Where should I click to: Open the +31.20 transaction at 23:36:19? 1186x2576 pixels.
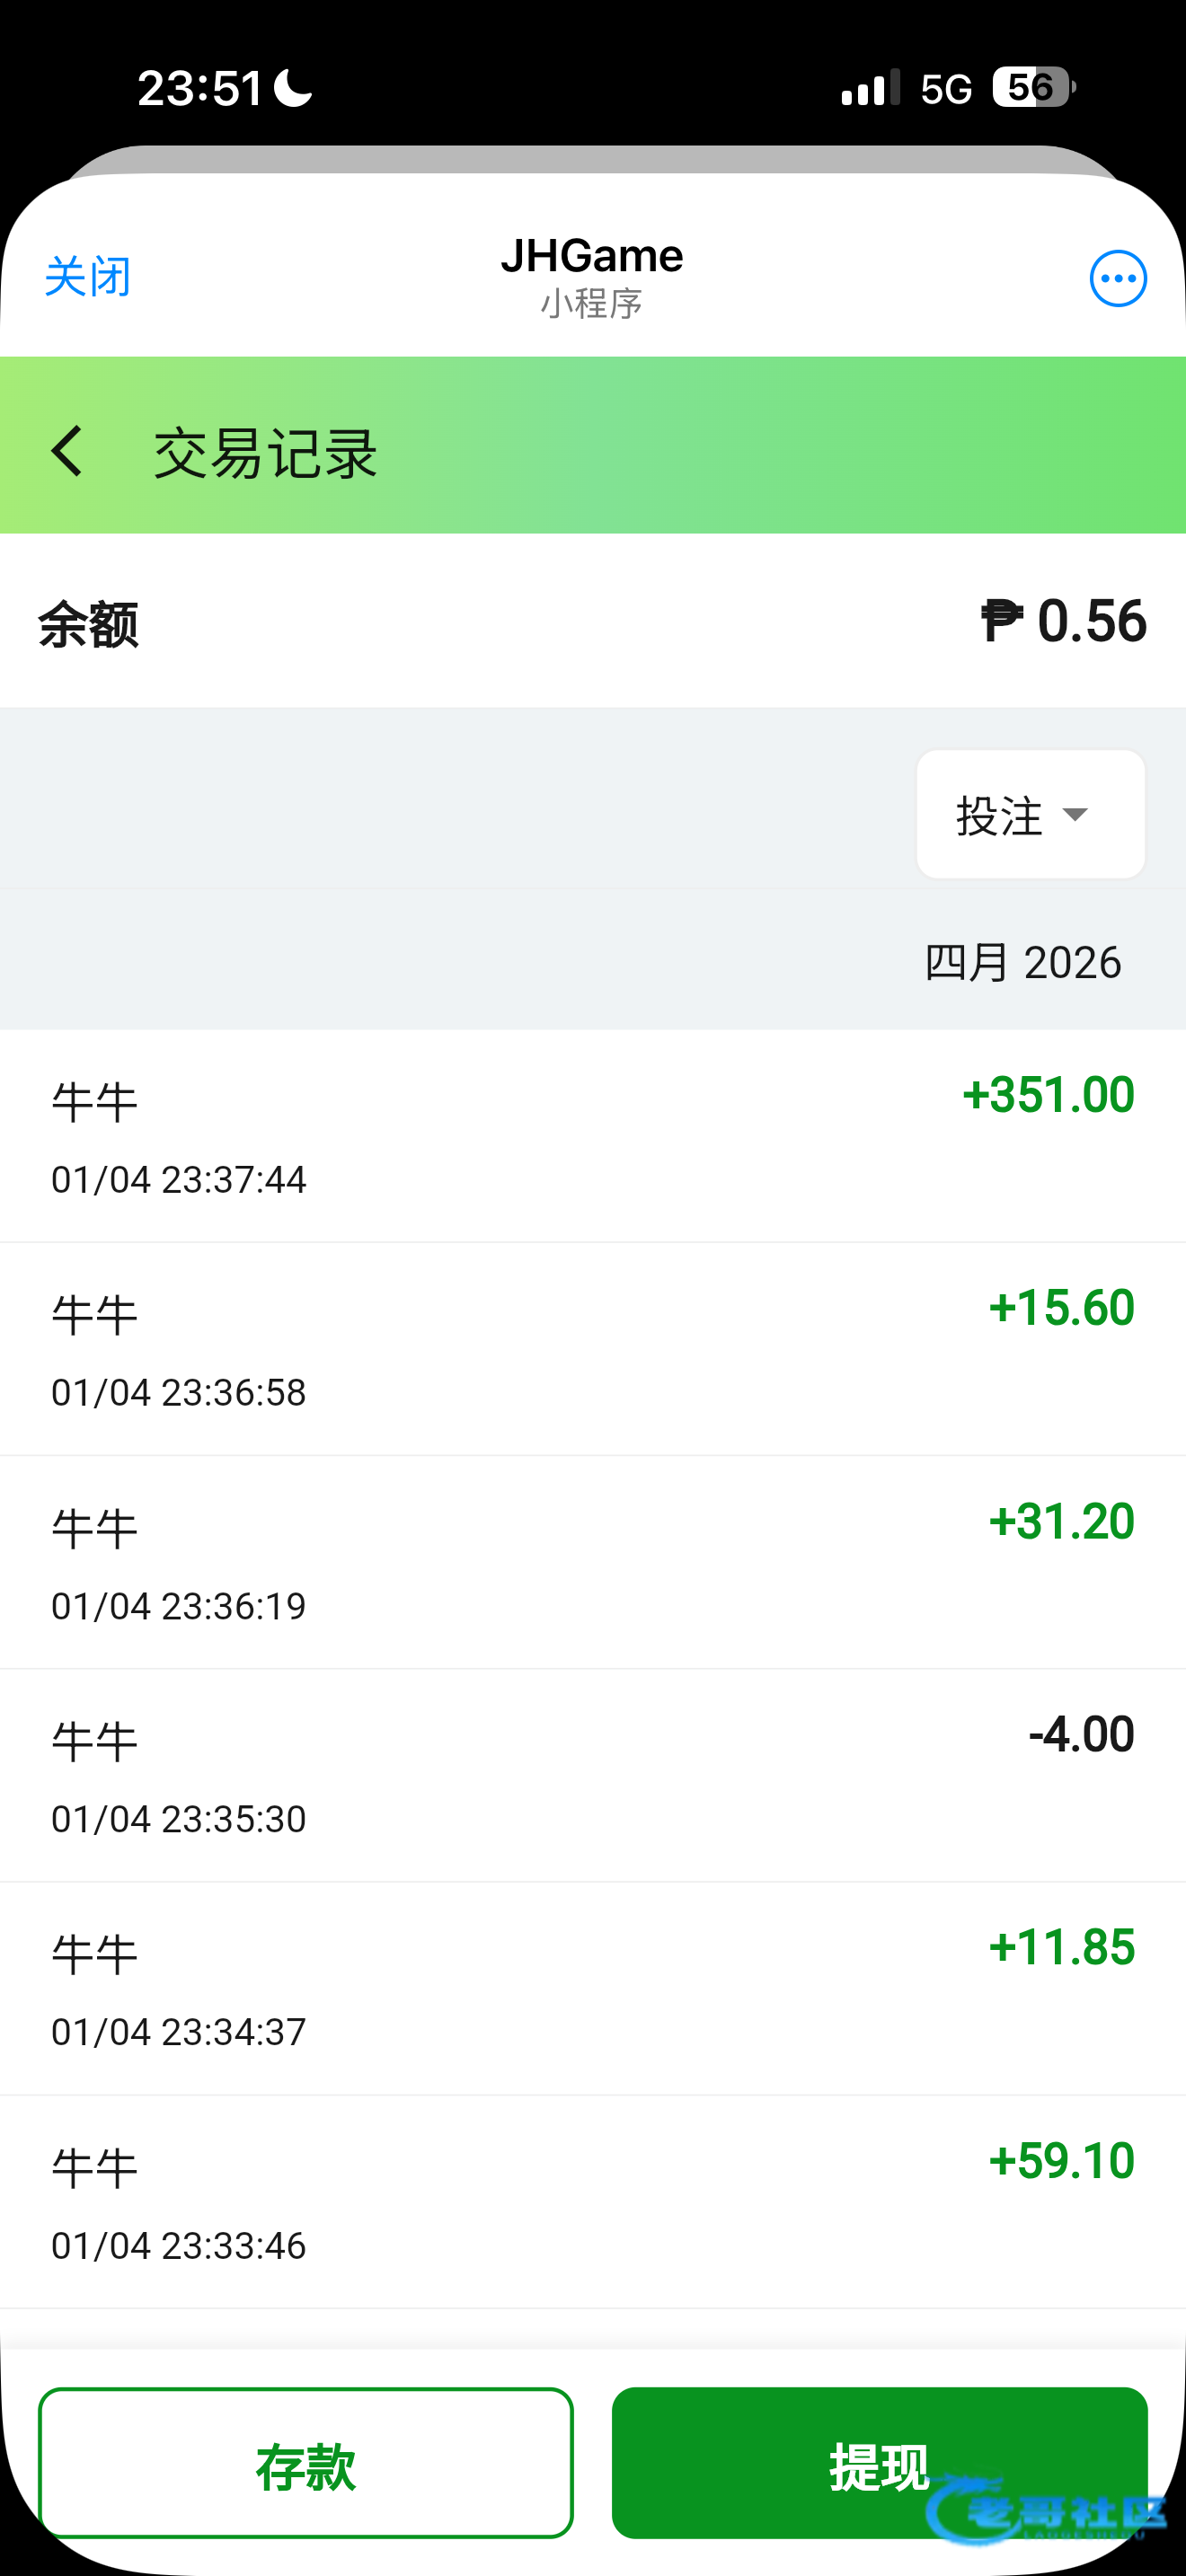point(593,1562)
